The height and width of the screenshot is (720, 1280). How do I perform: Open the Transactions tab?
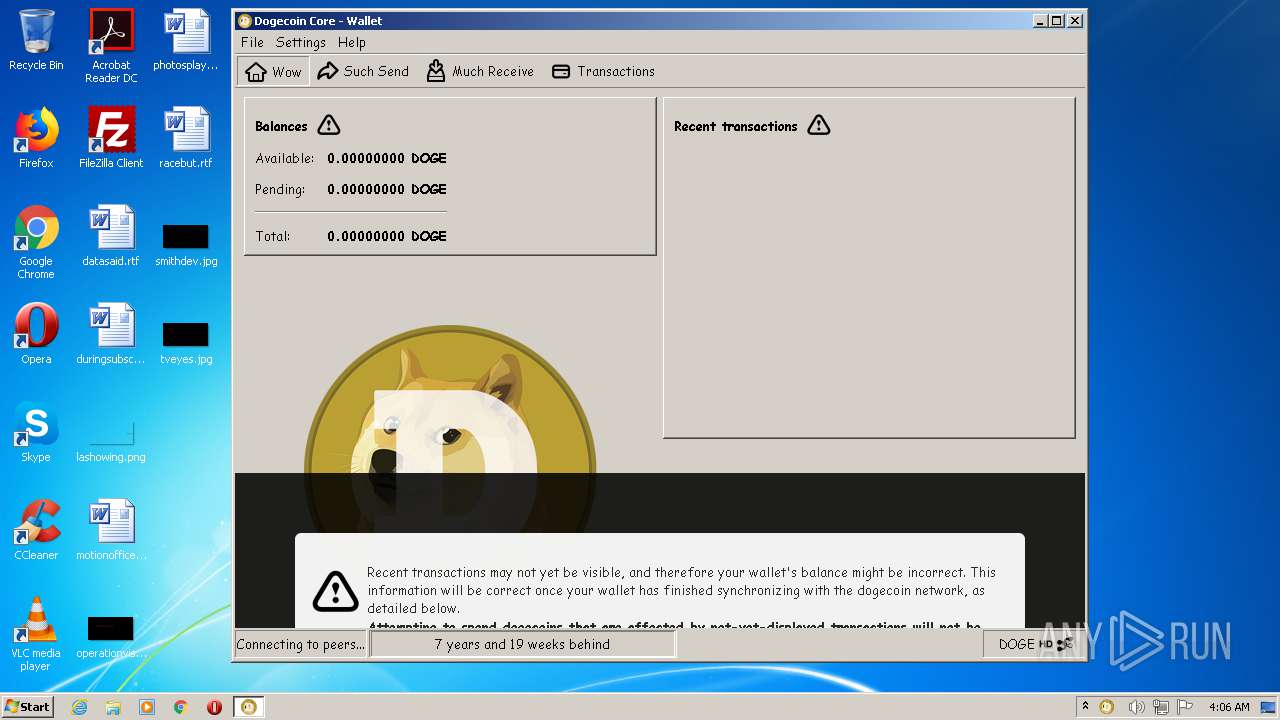click(x=603, y=71)
